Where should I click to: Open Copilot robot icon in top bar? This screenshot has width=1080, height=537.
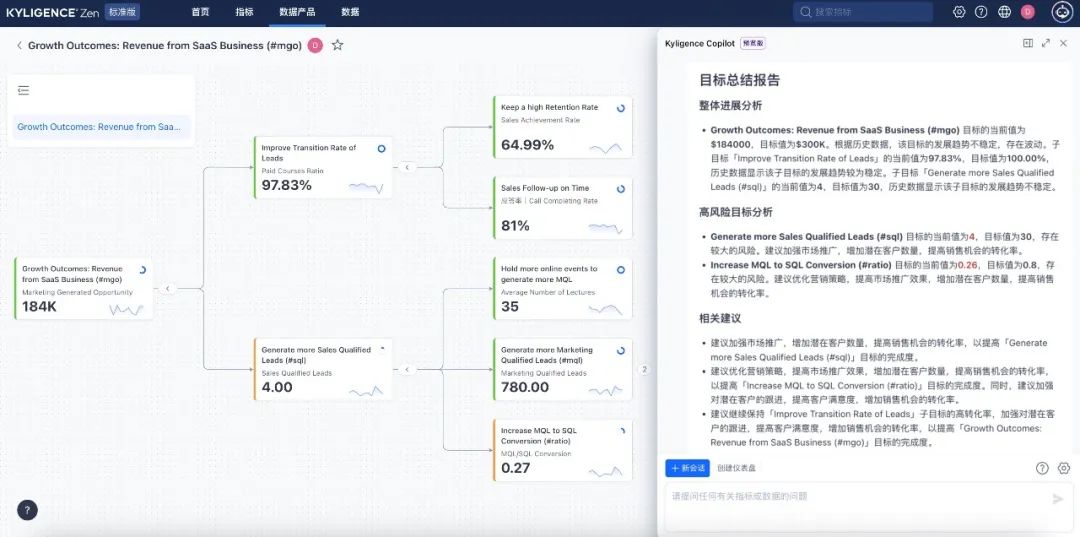(x=1062, y=12)
